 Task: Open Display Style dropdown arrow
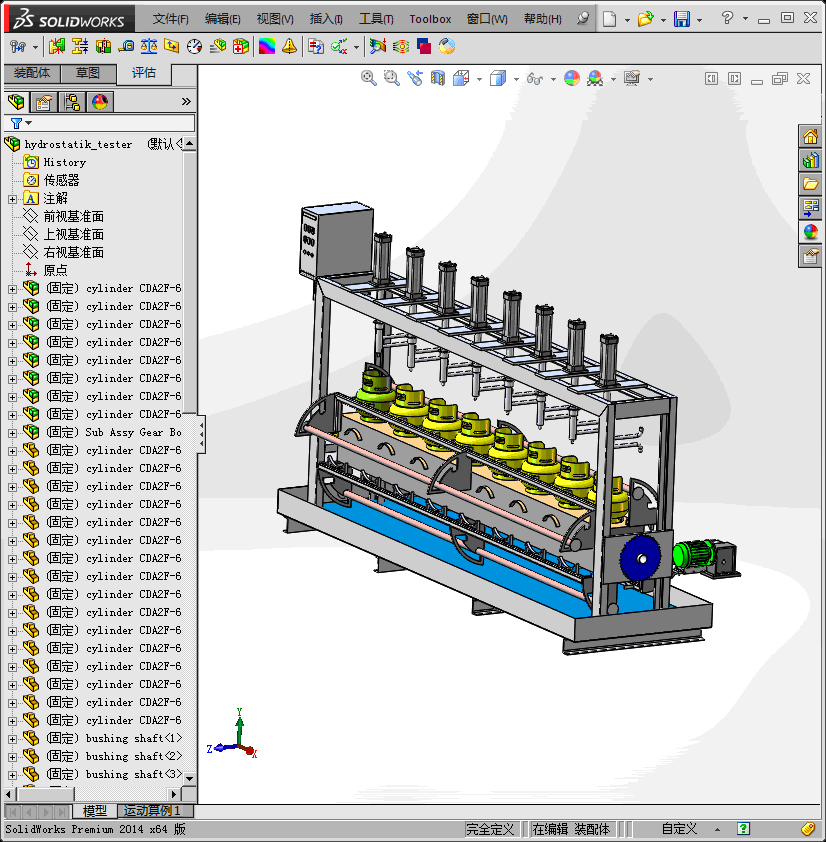point(516,79)
